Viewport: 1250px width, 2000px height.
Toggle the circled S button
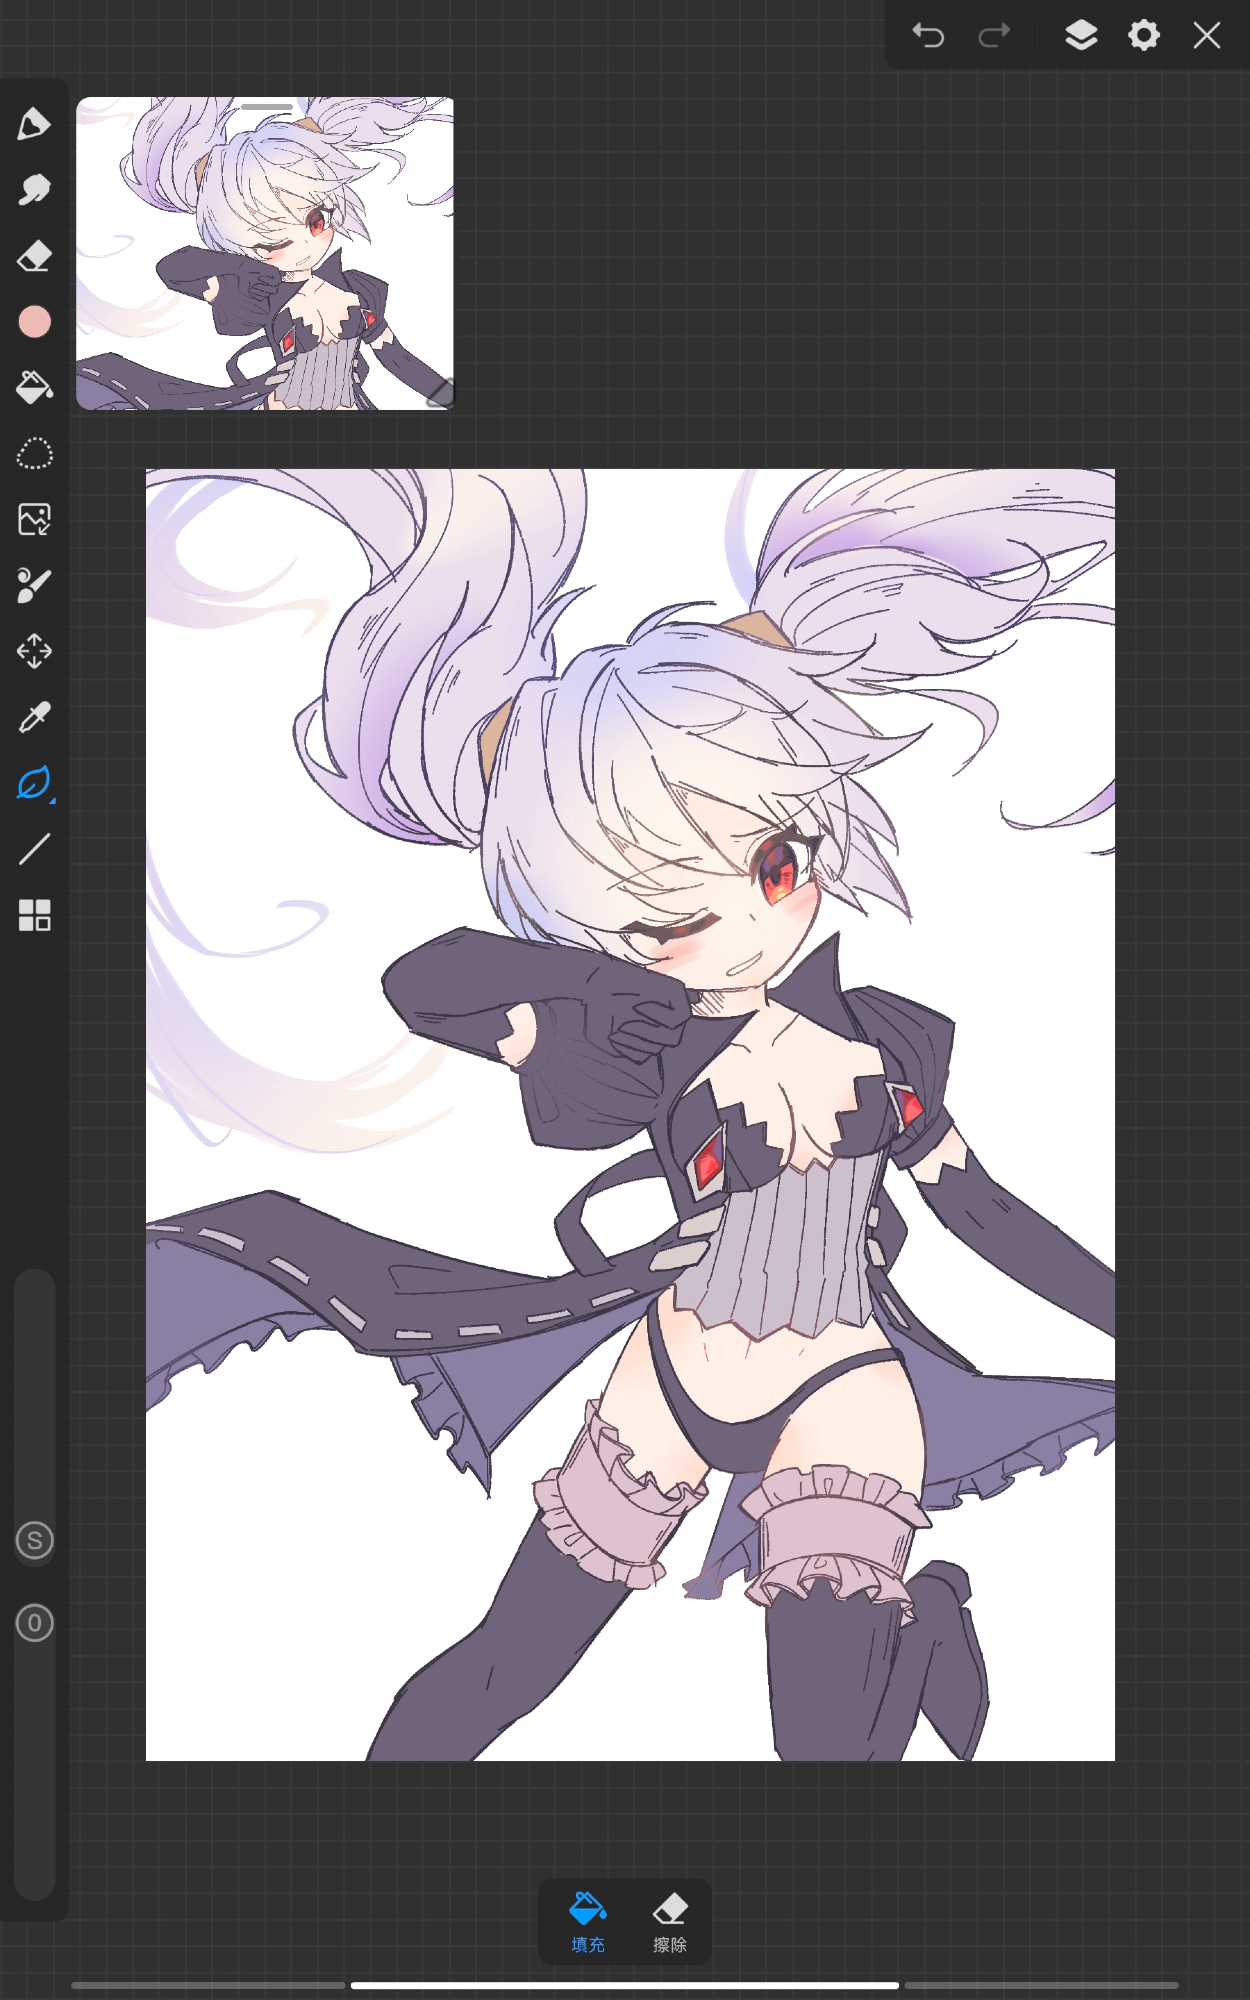click(x=34, y=1540)
